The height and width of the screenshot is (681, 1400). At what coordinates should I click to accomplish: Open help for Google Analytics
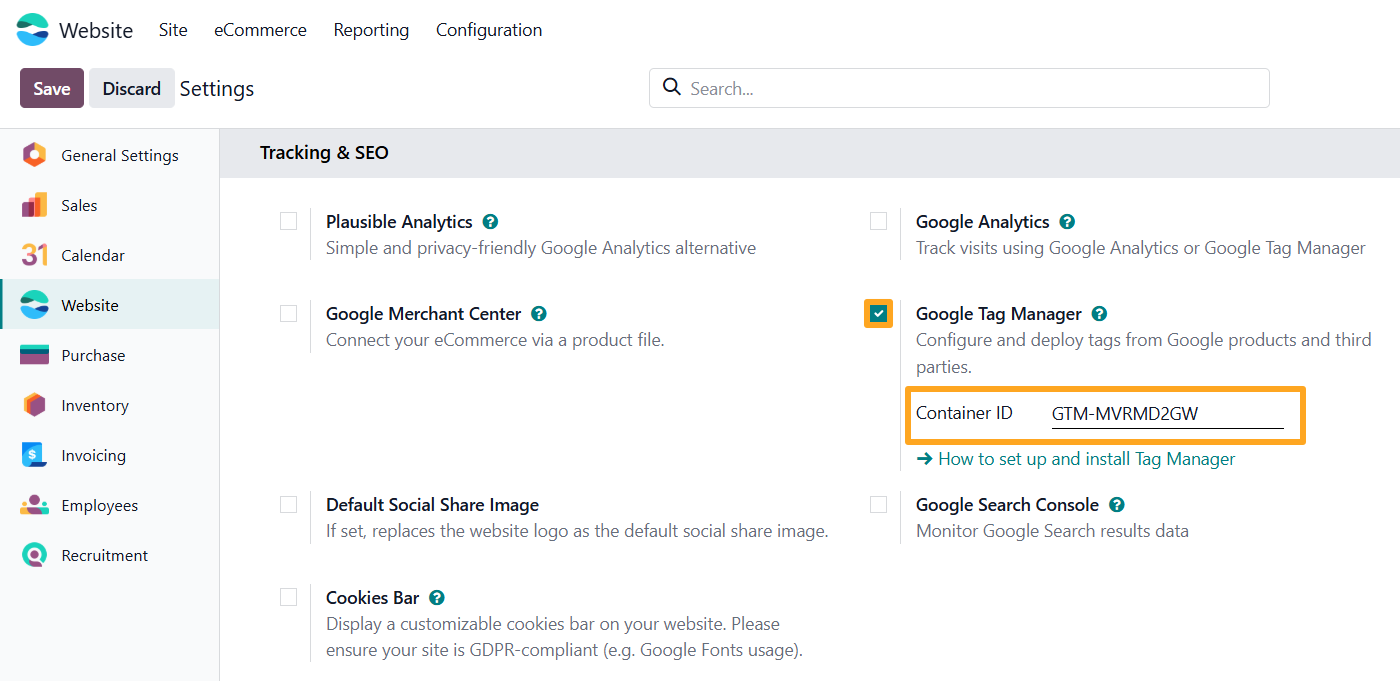pos(1067,222)
